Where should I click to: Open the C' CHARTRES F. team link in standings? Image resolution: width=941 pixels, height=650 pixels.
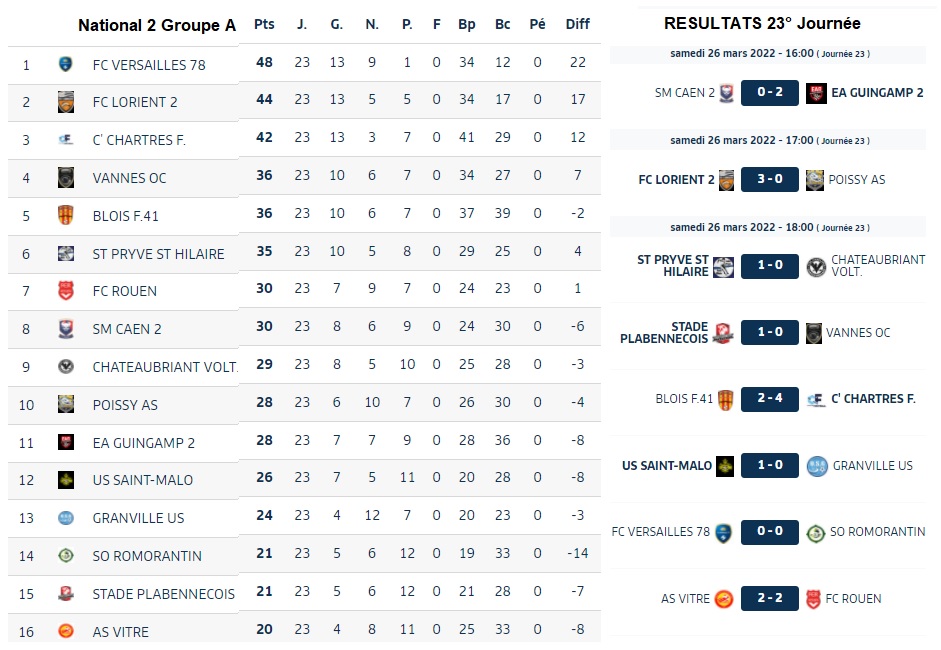point(139,140)
